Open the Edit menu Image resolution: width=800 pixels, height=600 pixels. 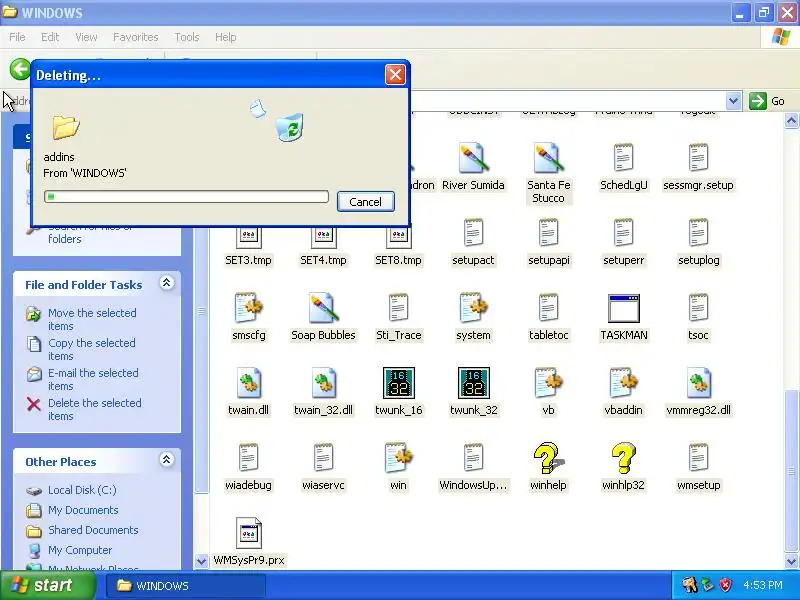click(50, 37)
